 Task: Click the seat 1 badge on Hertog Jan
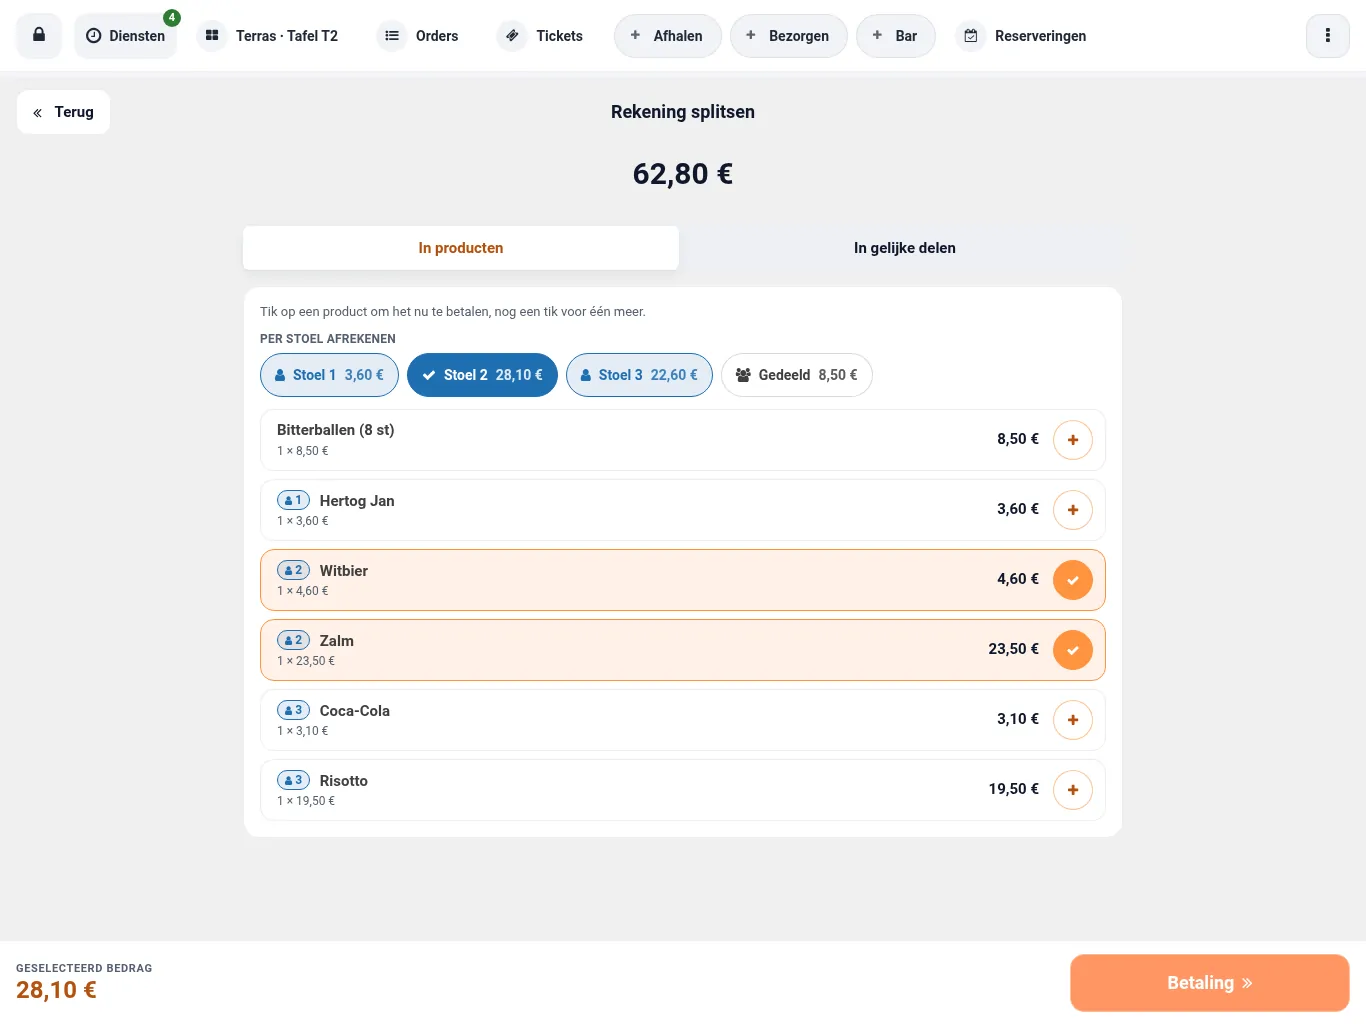(x=293, y=500)
